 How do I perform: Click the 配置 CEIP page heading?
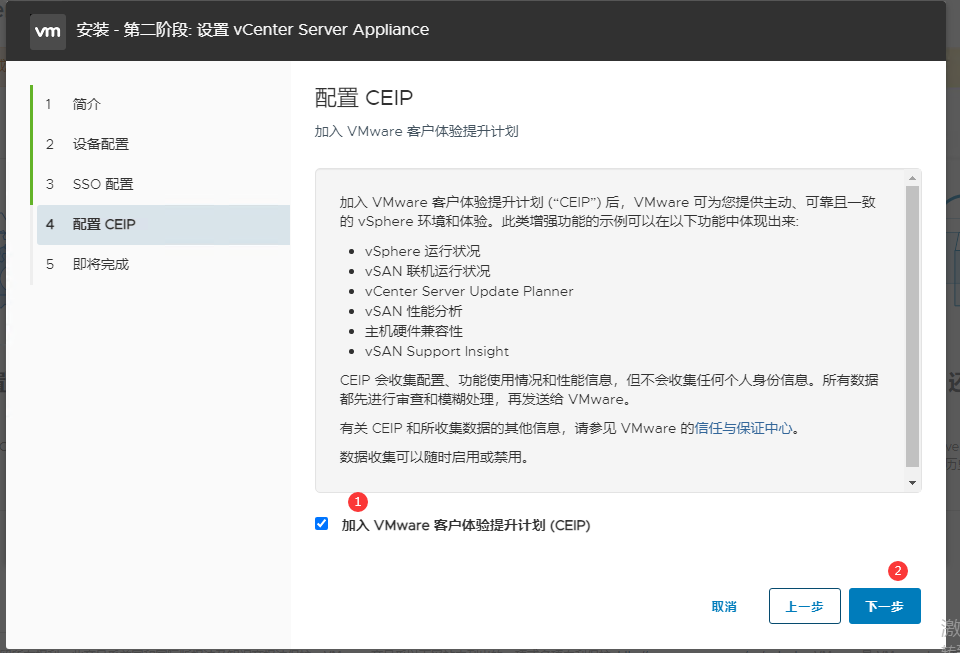tap(364, 97)
